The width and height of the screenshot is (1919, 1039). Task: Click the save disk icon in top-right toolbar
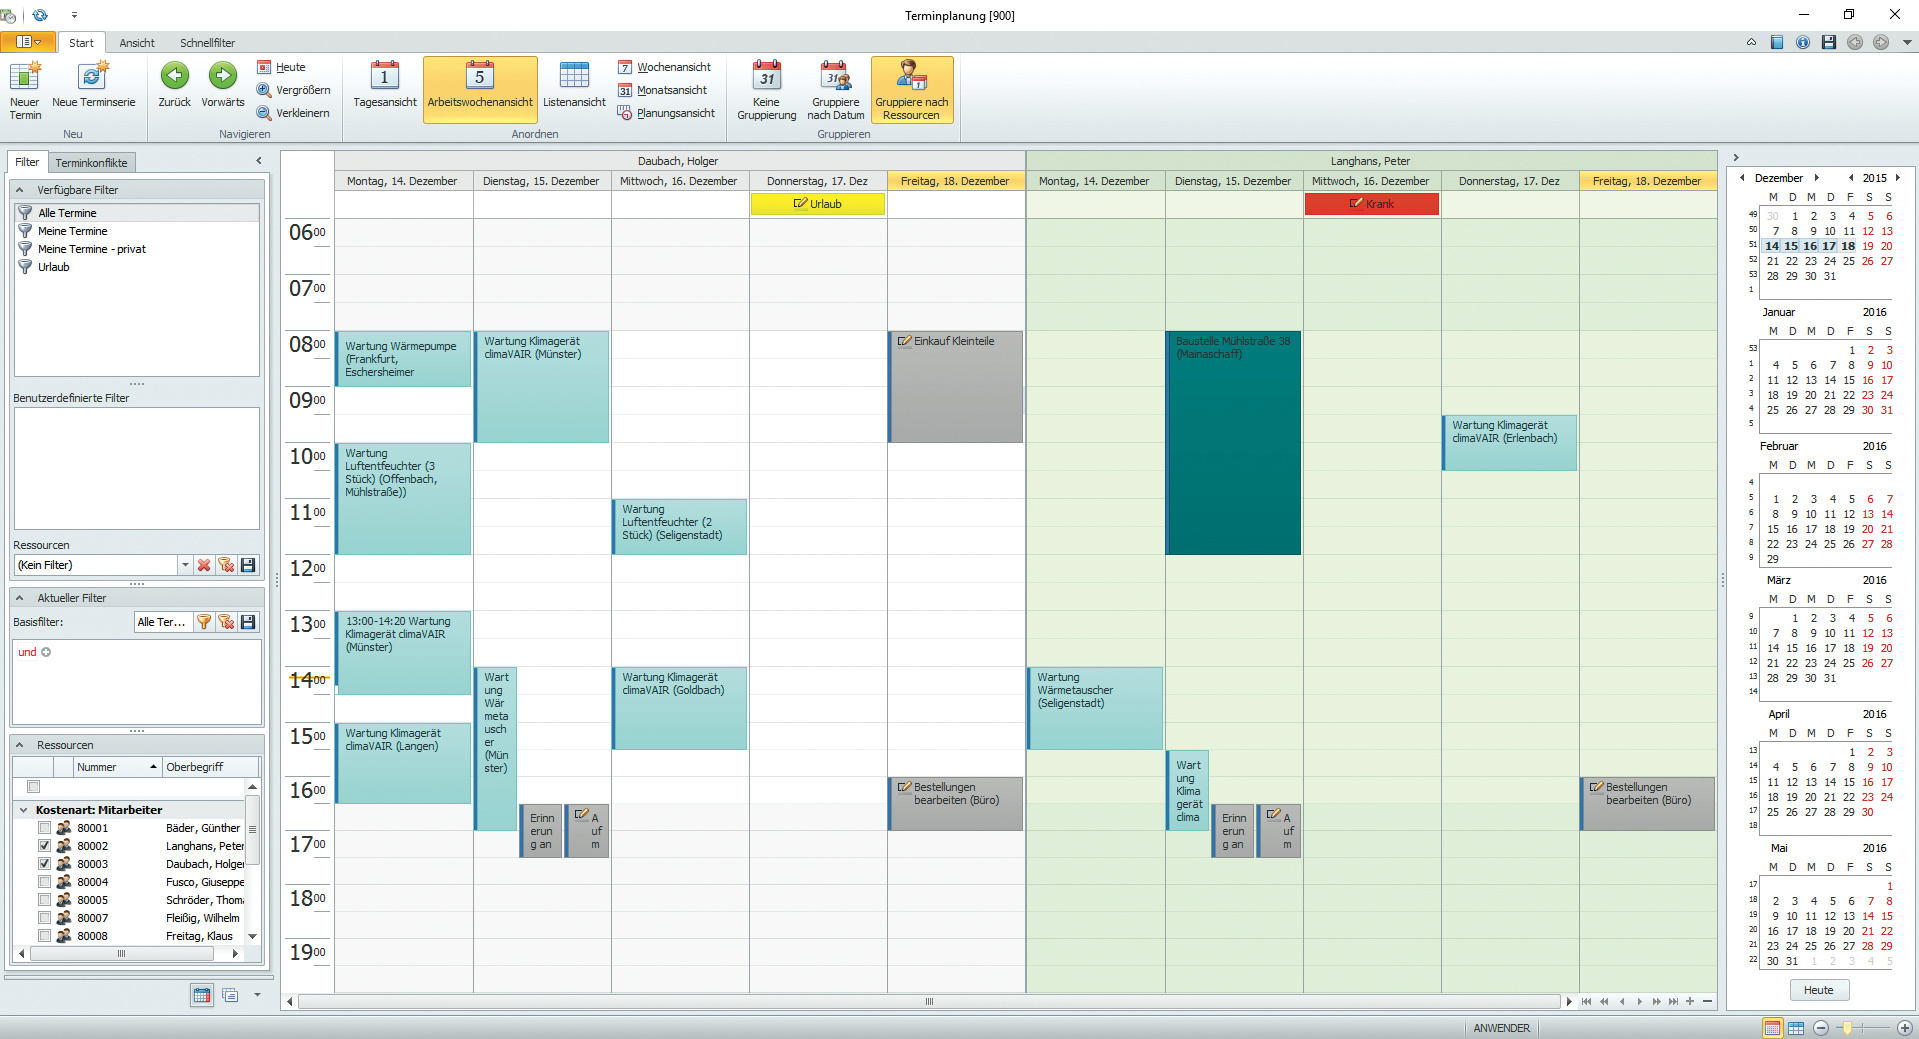[x=1829, y=42]
